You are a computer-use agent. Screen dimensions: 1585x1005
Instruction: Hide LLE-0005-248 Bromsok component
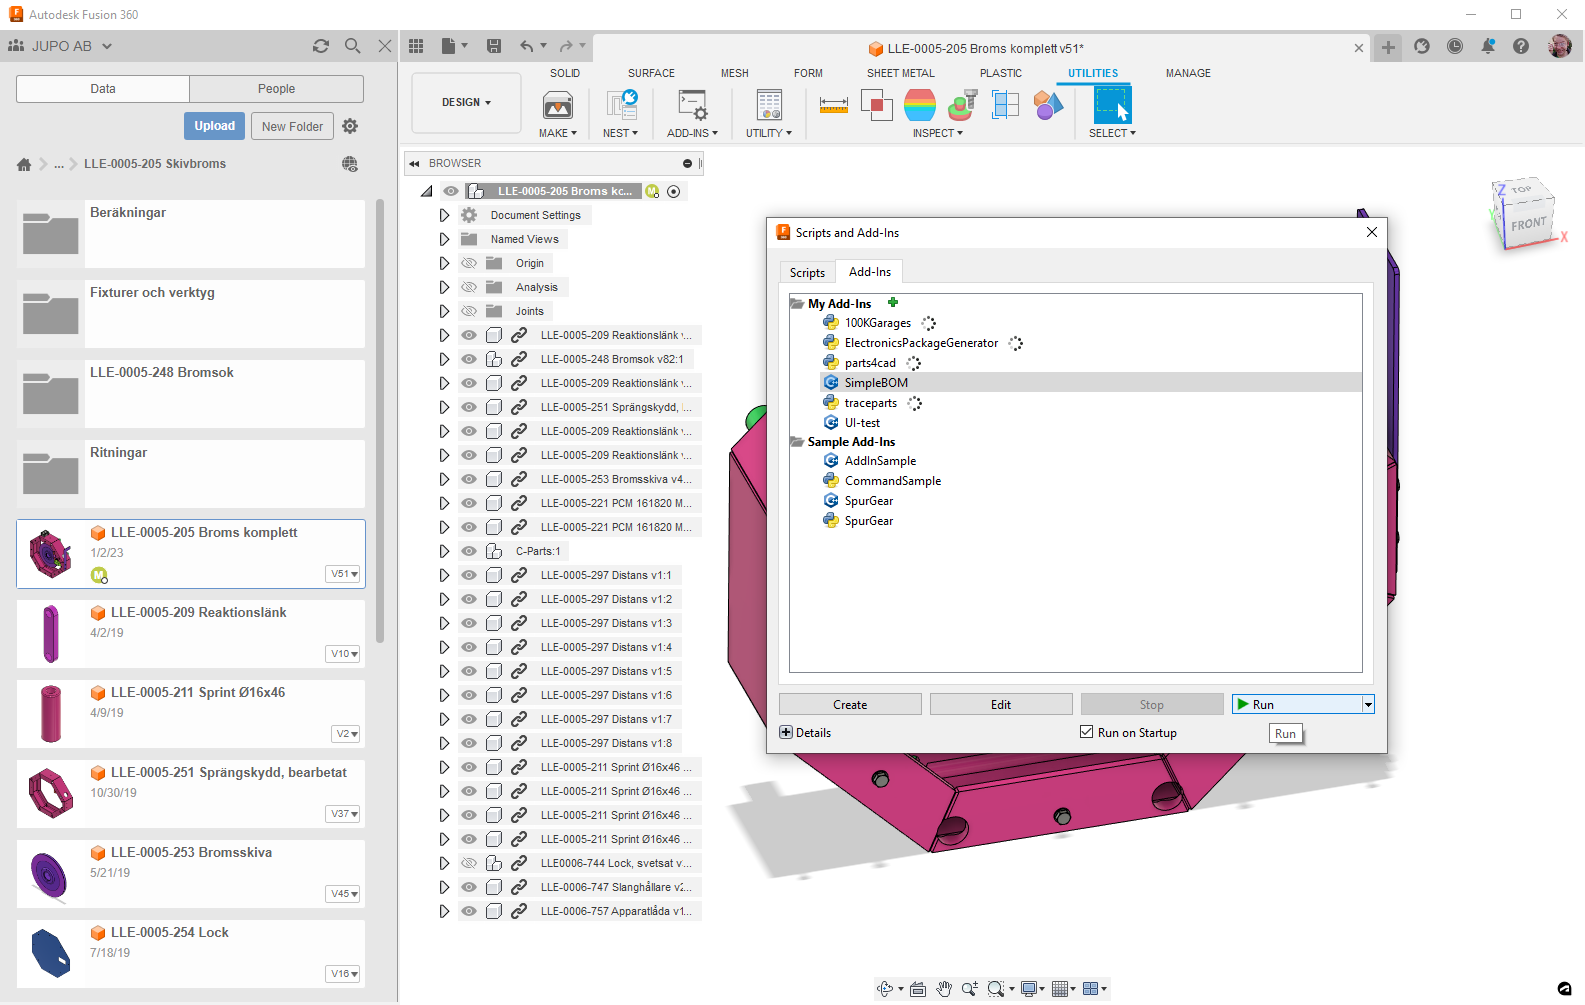coord(469,359)
